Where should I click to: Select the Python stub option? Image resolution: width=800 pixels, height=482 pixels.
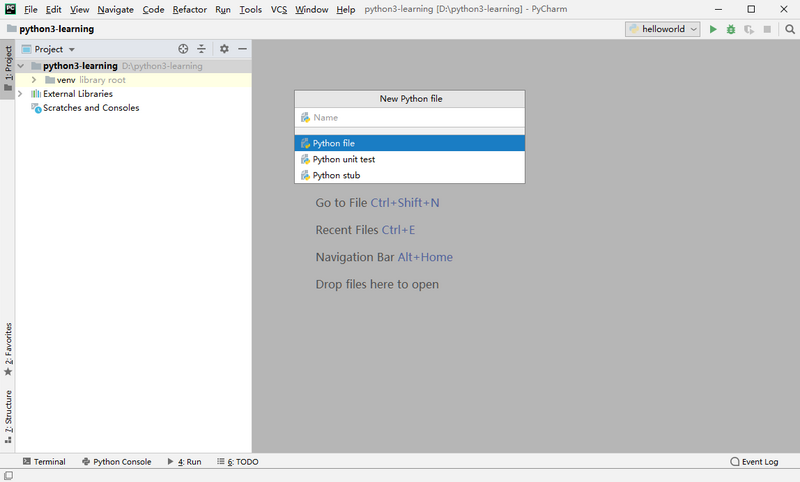point(410,175)
